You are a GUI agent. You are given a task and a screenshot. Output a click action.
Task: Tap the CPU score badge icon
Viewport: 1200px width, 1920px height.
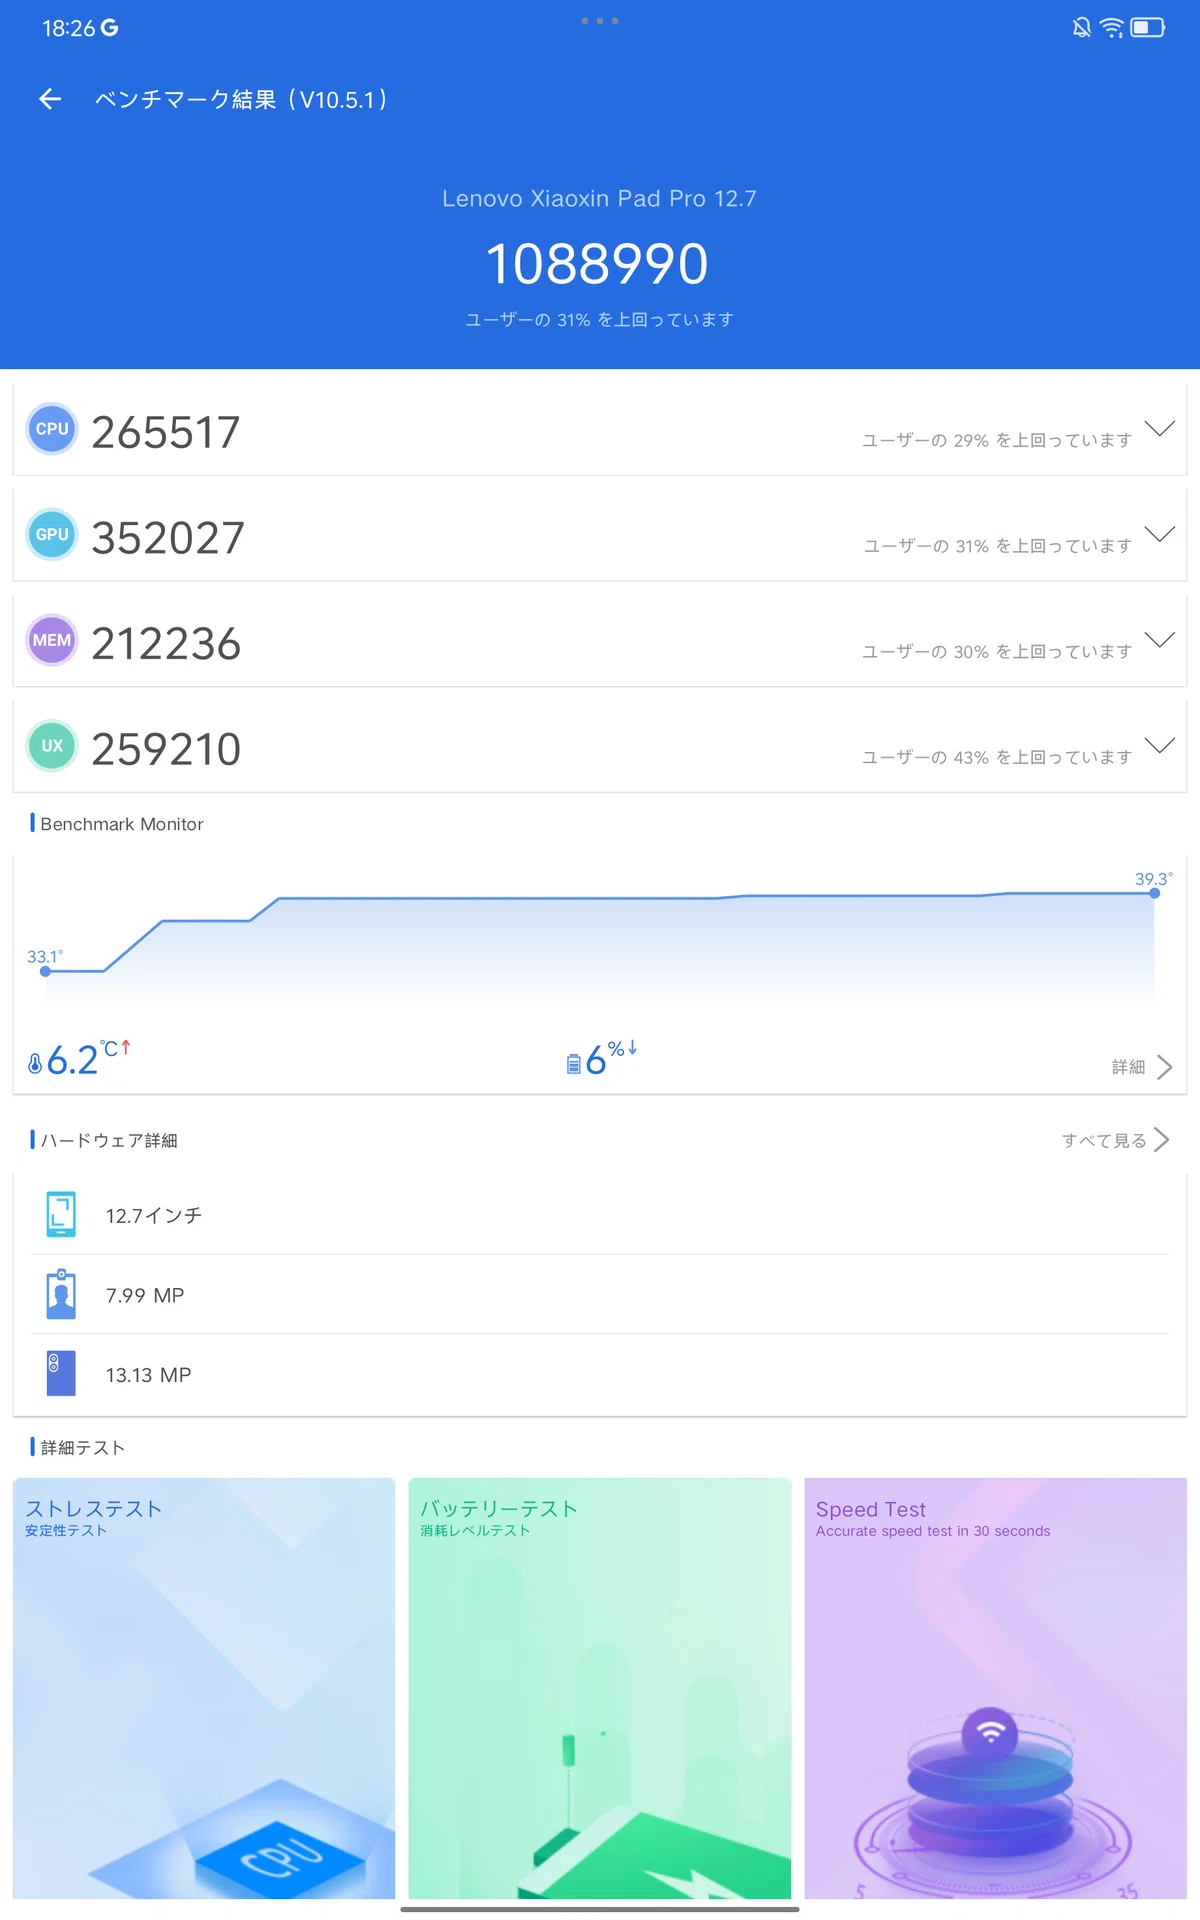coord(52,429)
